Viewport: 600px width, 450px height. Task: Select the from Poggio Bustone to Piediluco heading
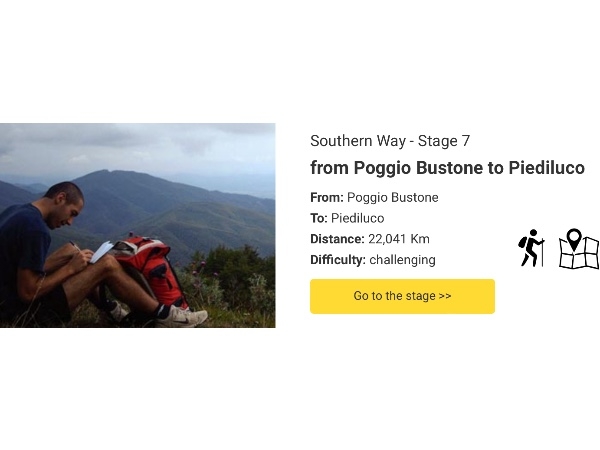(447, 168)
